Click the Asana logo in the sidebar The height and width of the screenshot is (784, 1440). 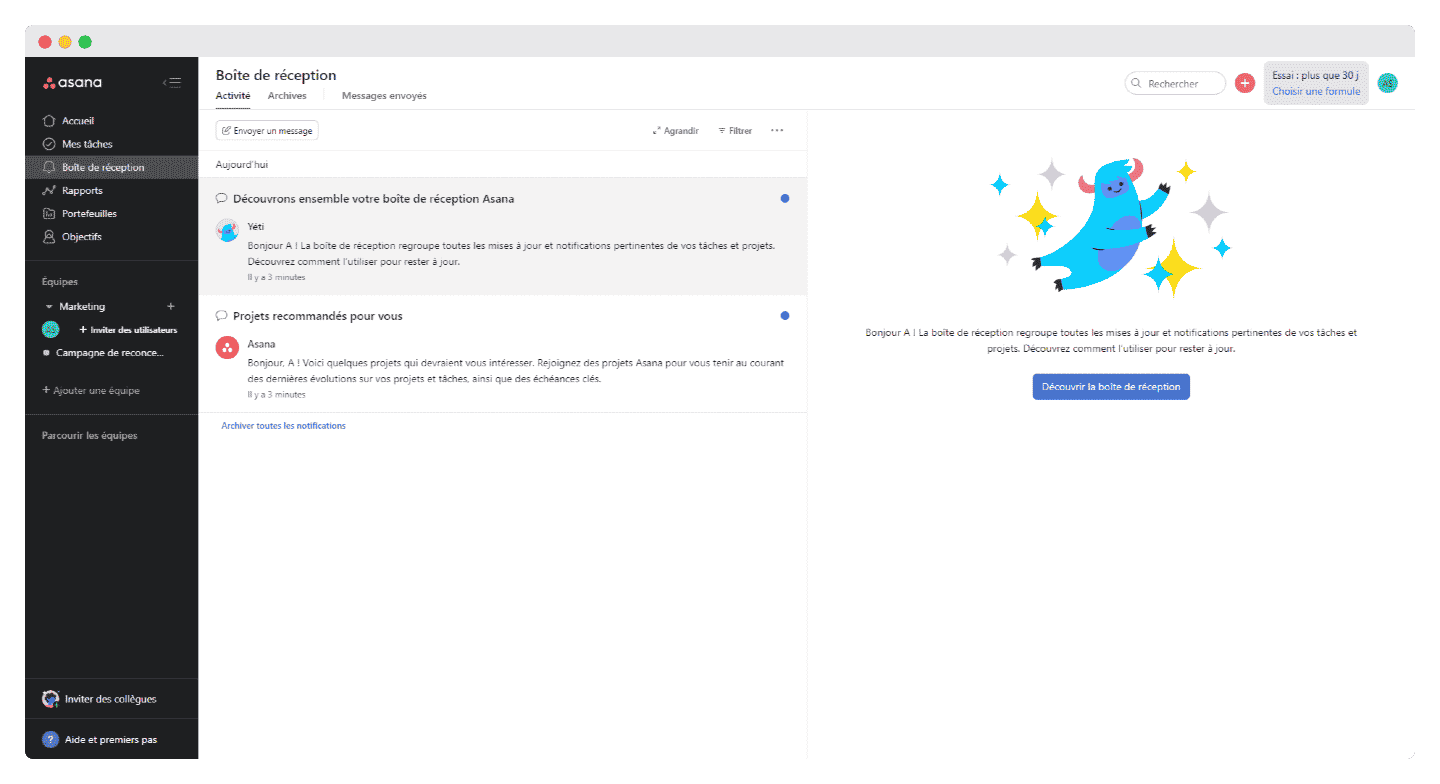click(72, 83)
